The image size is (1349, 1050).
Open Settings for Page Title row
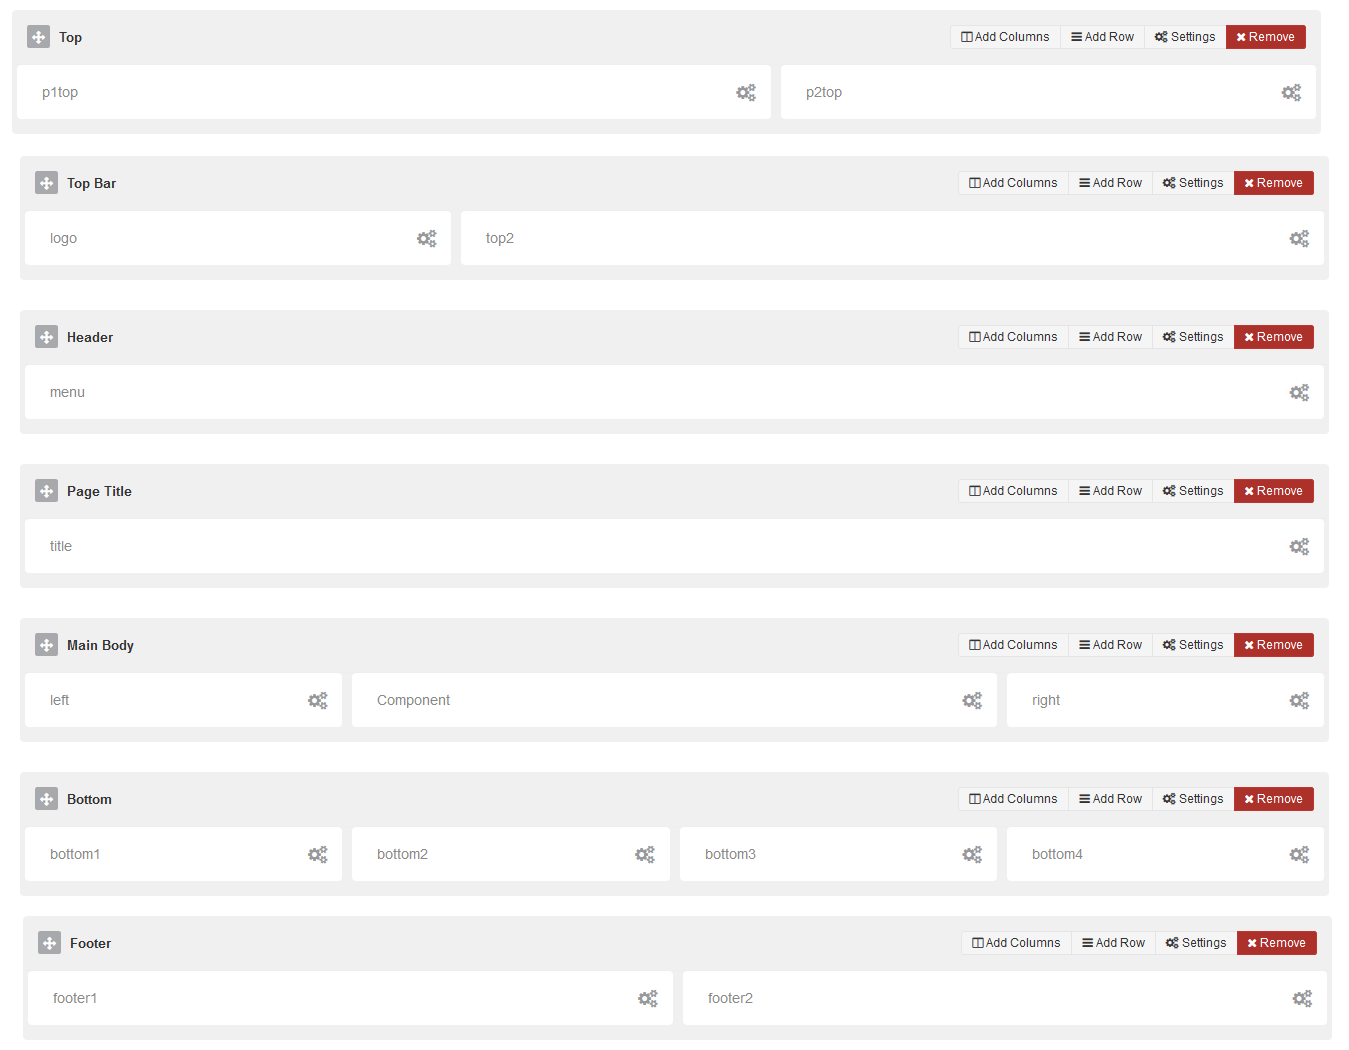pos(1193,491)
